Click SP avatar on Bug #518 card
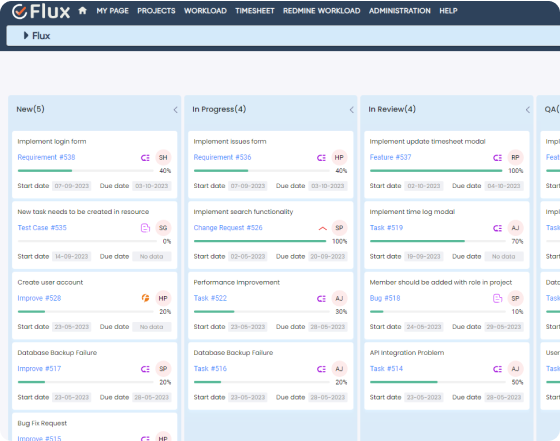 click(515, 298)
